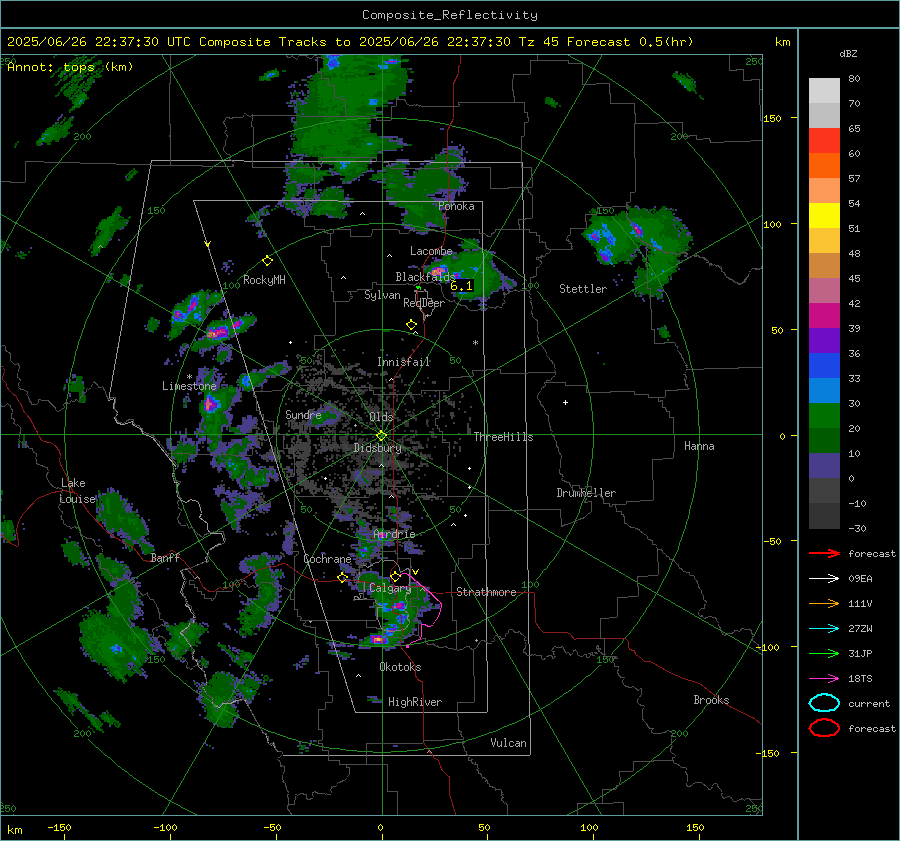The width and height of the screenshot is (900, 841).
Task: Click the Okotoks label
Action: pyautogui.click(x=400, y=667)
